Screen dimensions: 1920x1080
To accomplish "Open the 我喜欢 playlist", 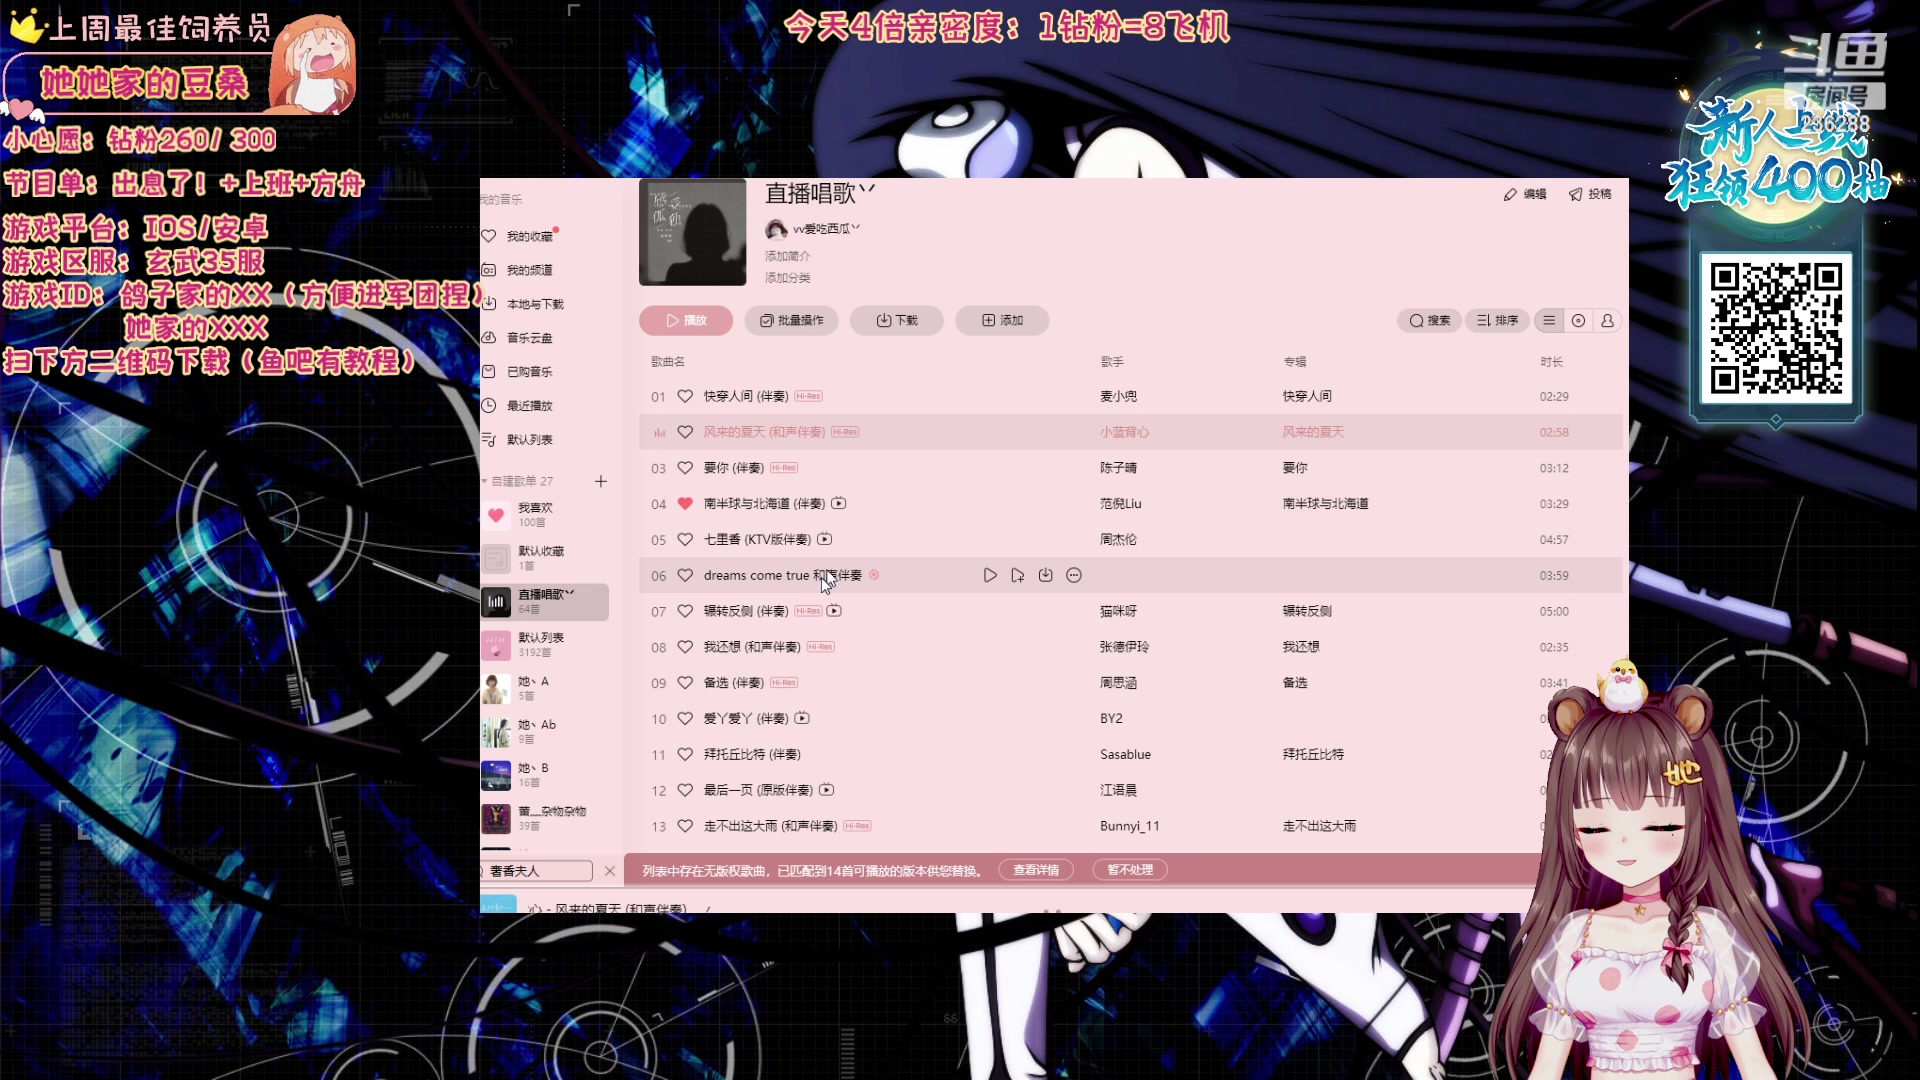I will [545, 515].
